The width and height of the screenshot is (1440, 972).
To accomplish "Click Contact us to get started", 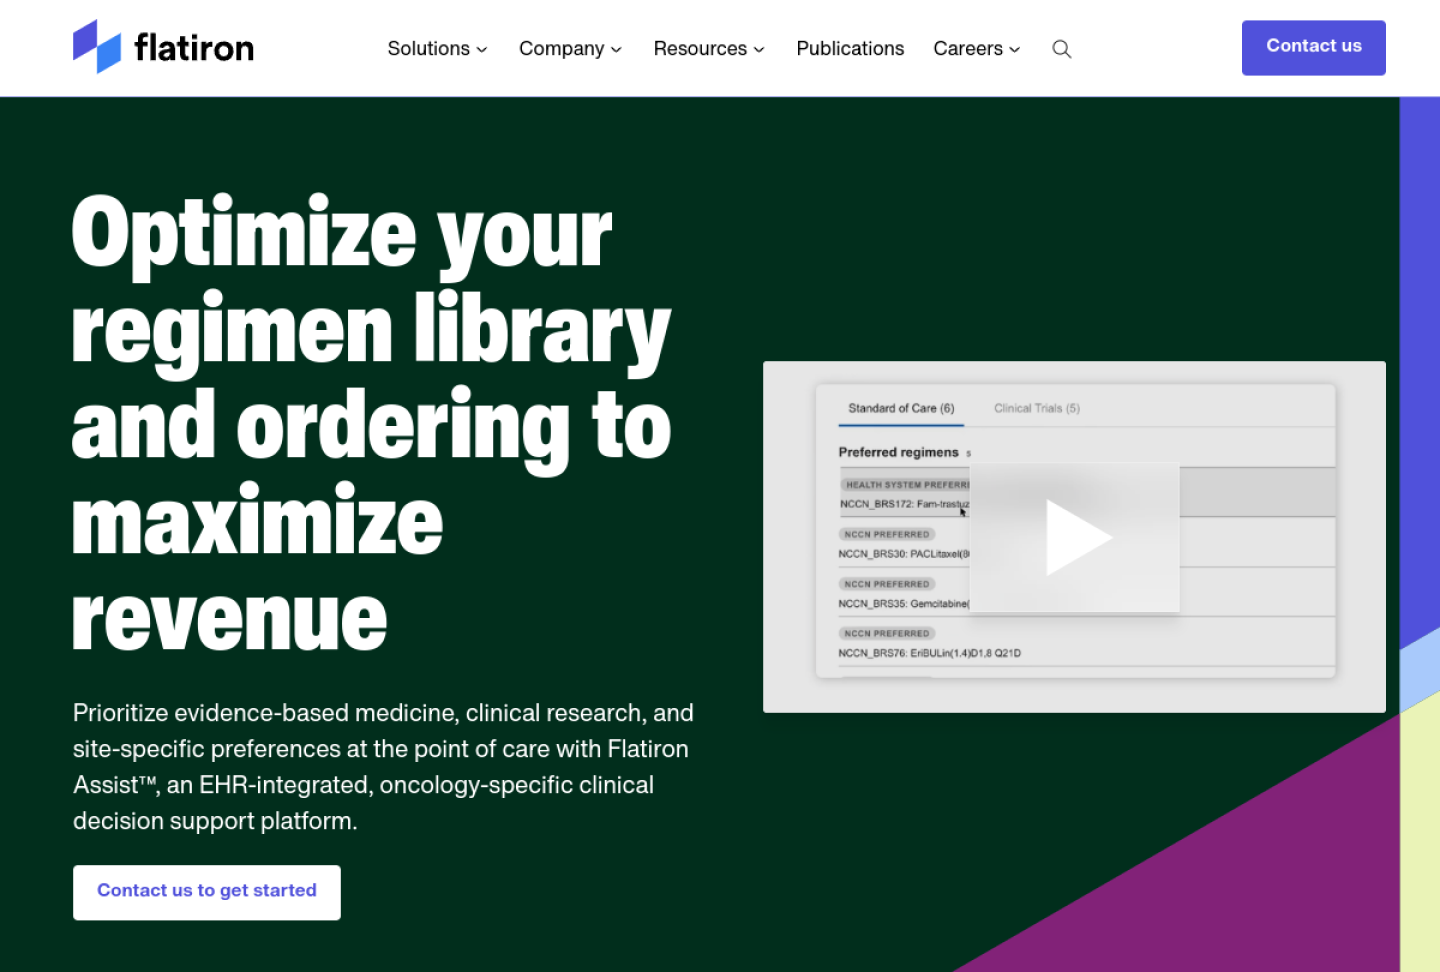I will pyautogui.click(x=207, y=892).
